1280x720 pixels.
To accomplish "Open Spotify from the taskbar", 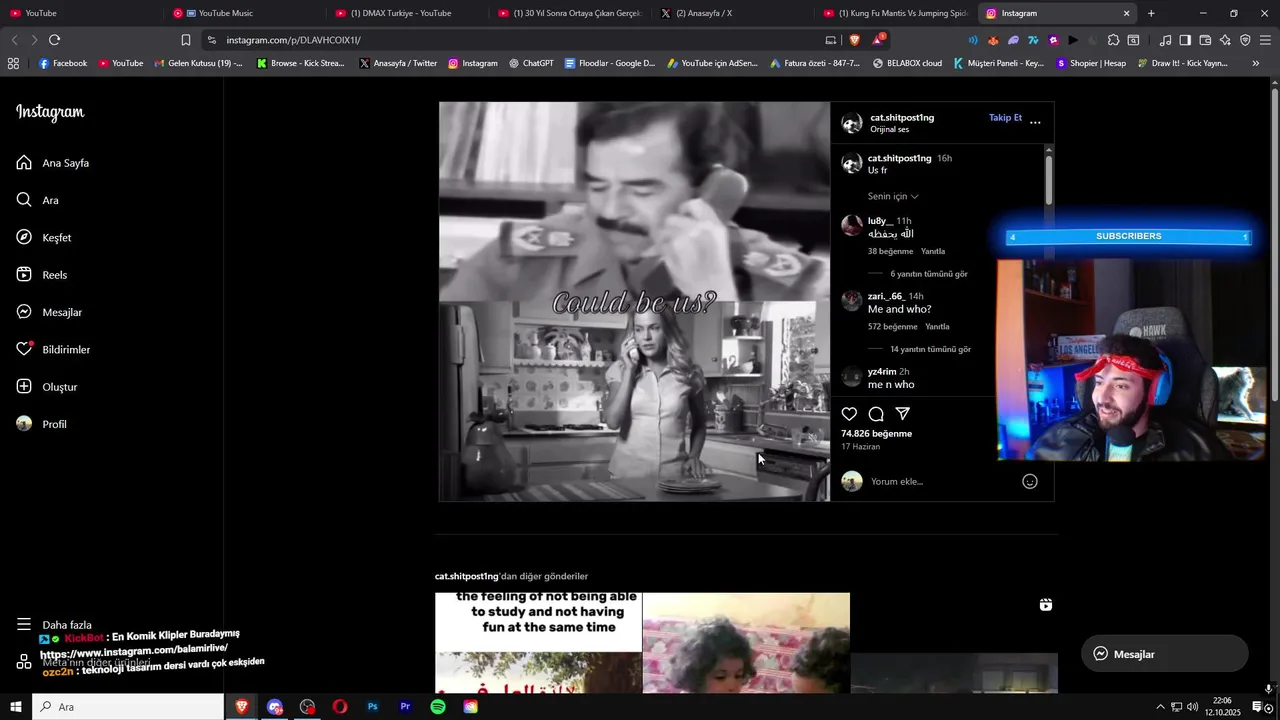I will (438, 707).
